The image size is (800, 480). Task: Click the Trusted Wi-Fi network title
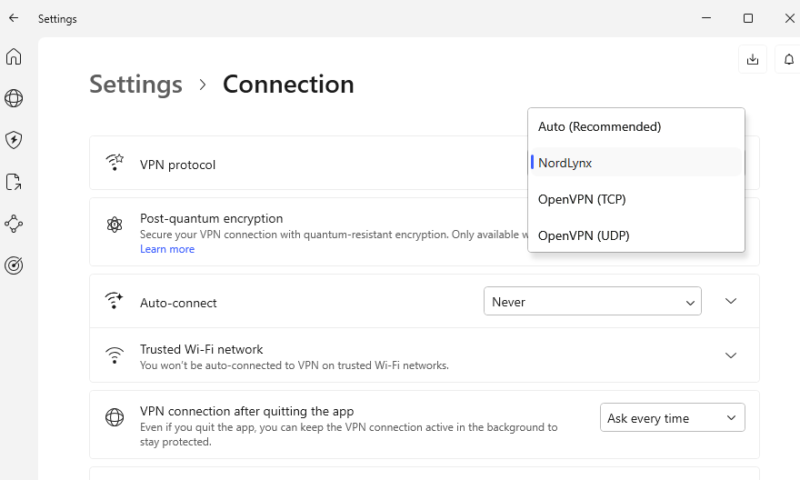202,349
